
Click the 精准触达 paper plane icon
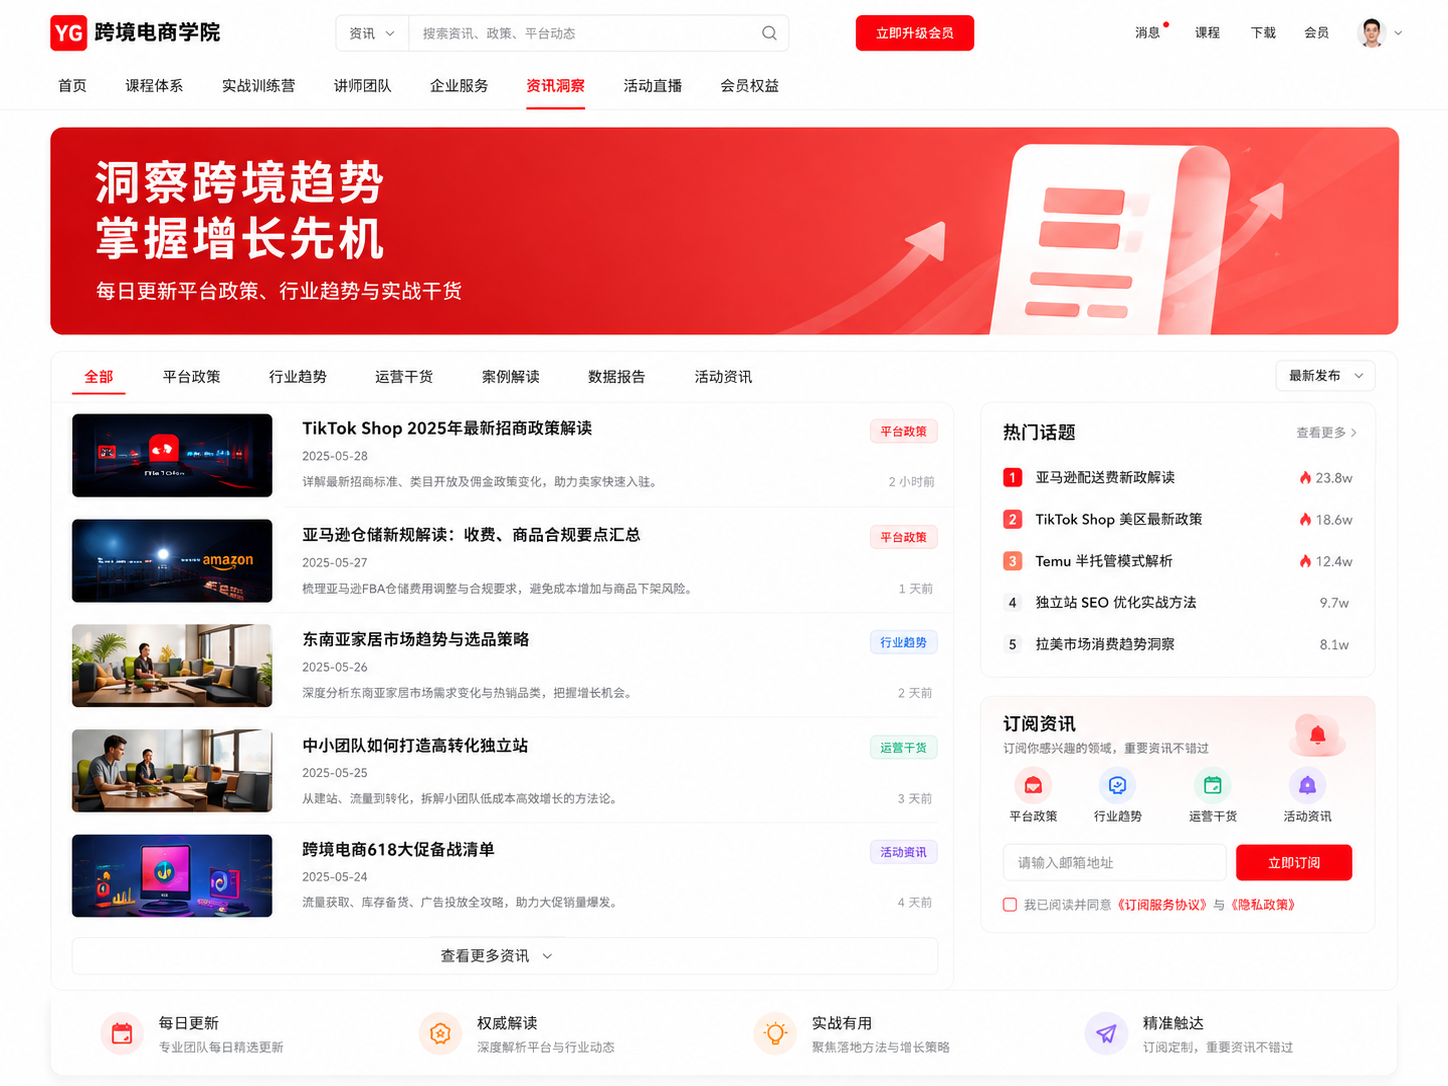click(x=1106, y=1034)
